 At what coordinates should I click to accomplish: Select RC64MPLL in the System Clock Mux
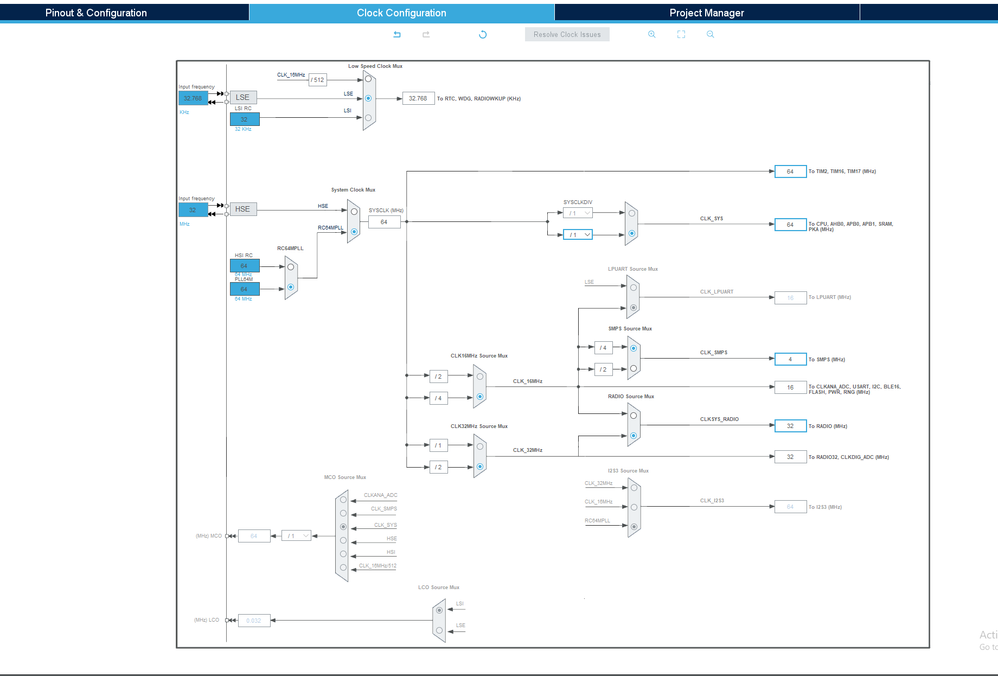[x=354, y=232]
